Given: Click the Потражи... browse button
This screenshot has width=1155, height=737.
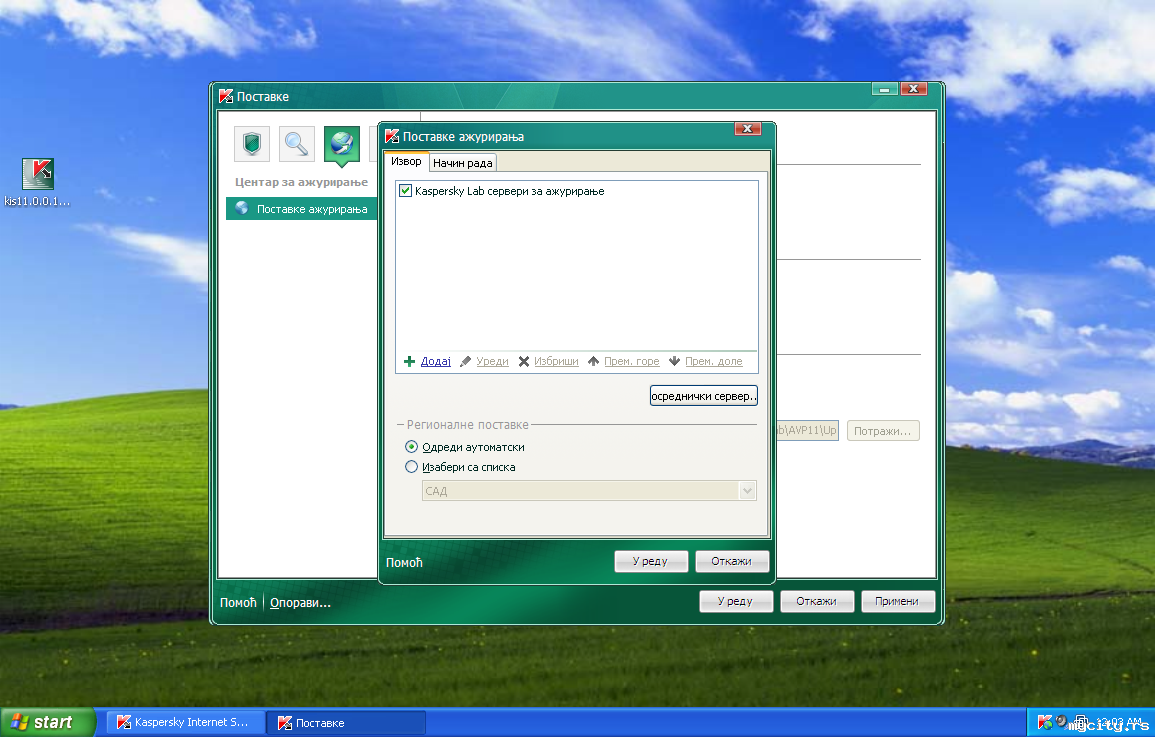Looking at the screenshot, I should point(883,431).
